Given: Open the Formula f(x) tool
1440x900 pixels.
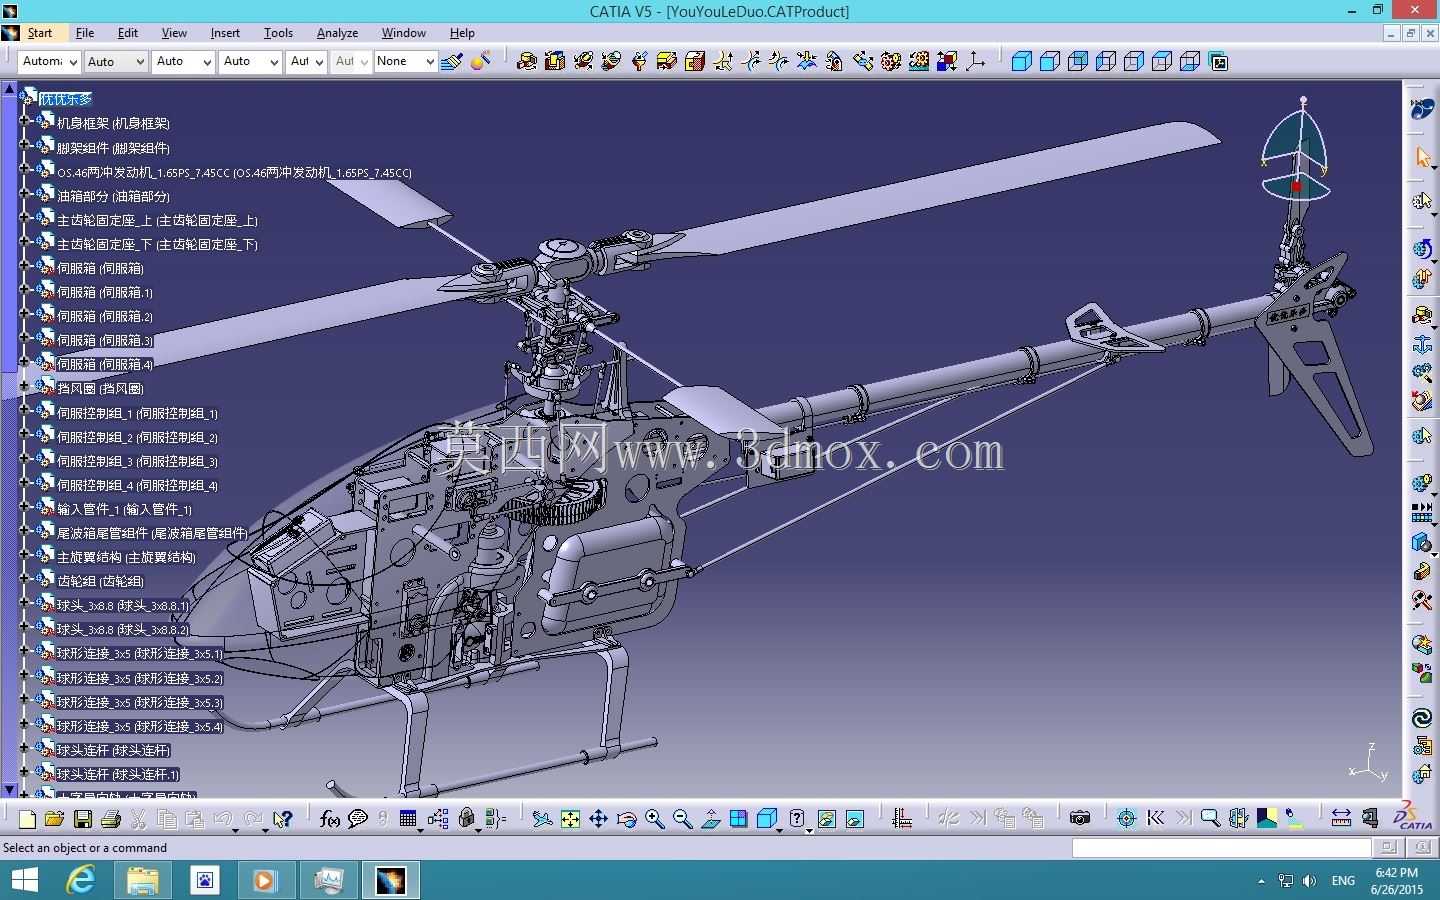Looking at the screenshot, I should (329, 819).
